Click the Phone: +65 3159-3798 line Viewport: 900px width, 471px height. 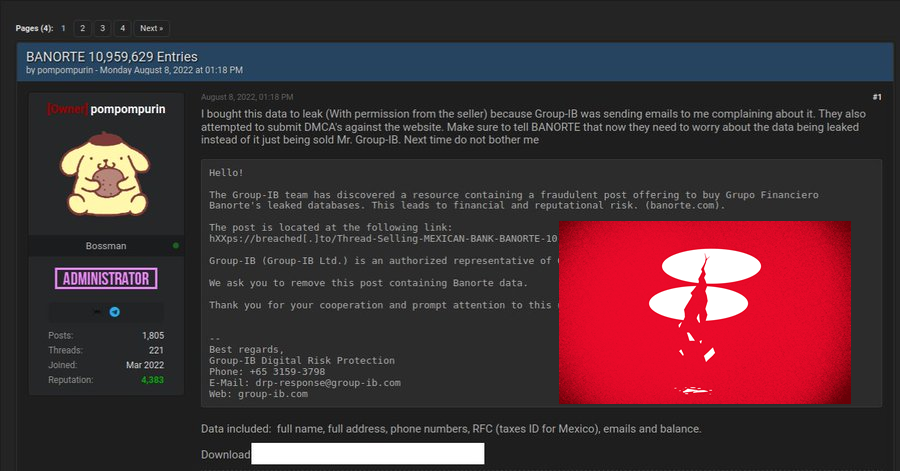[267, 372]
